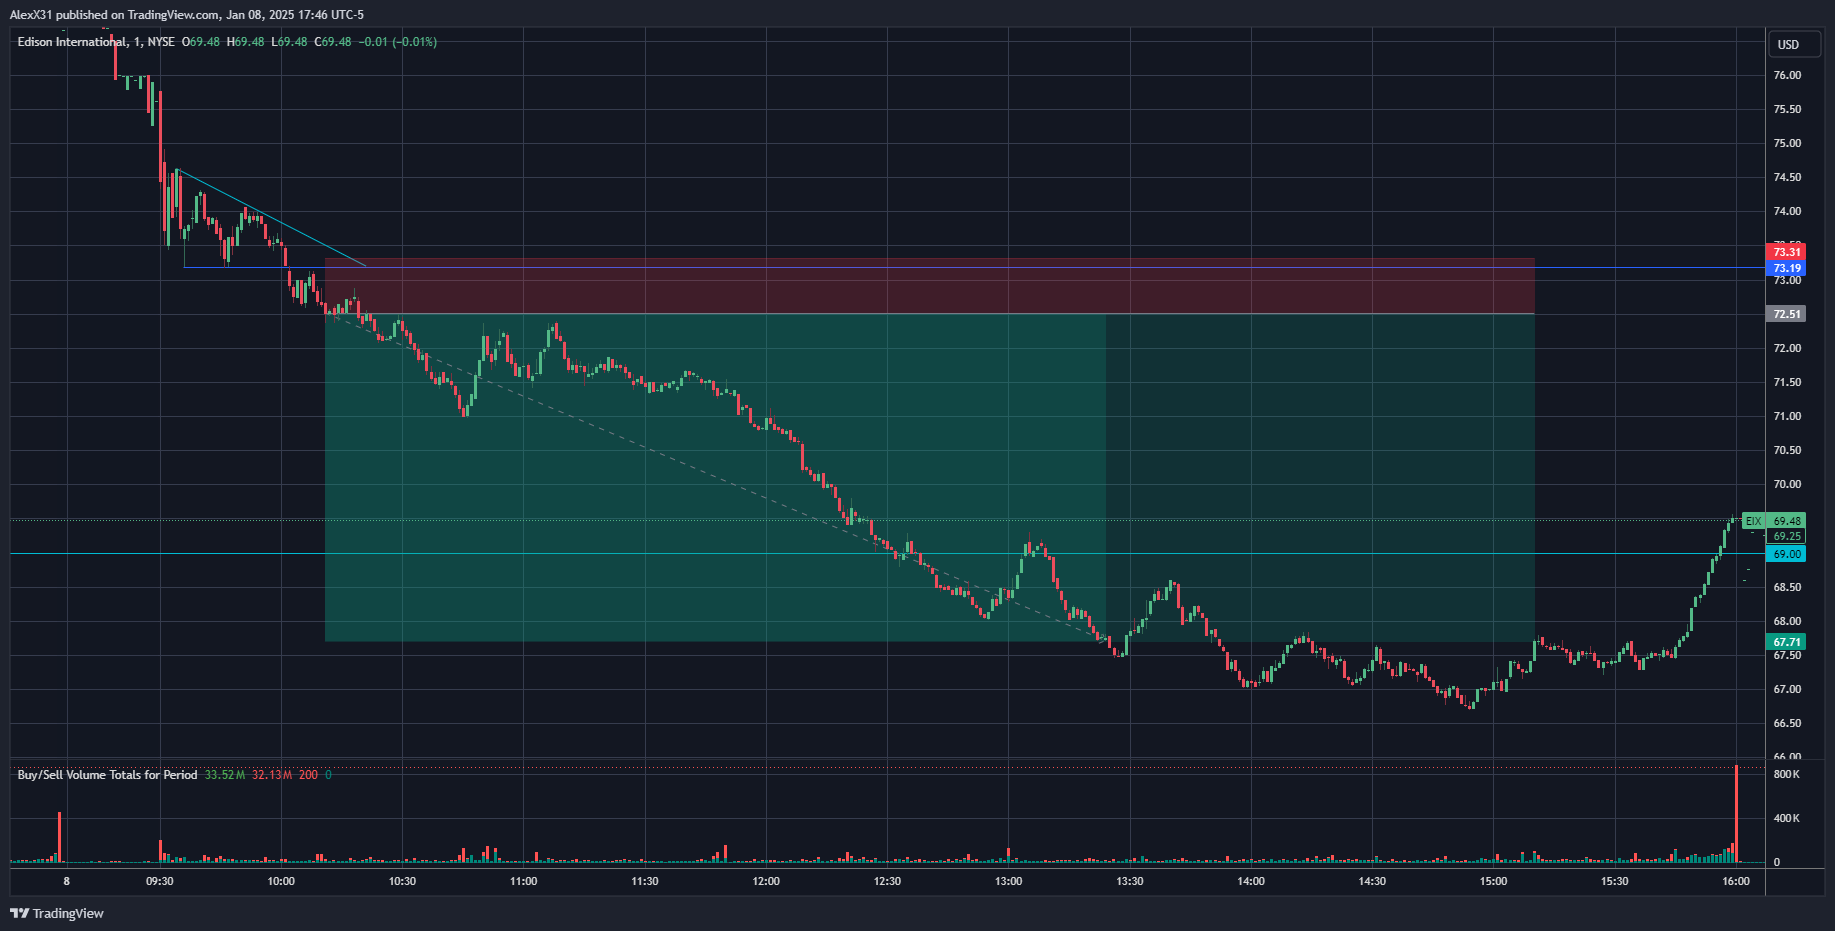Click the 13:00 time axis label
This screenshot has height=931, width=1835.
(1008, 881)
